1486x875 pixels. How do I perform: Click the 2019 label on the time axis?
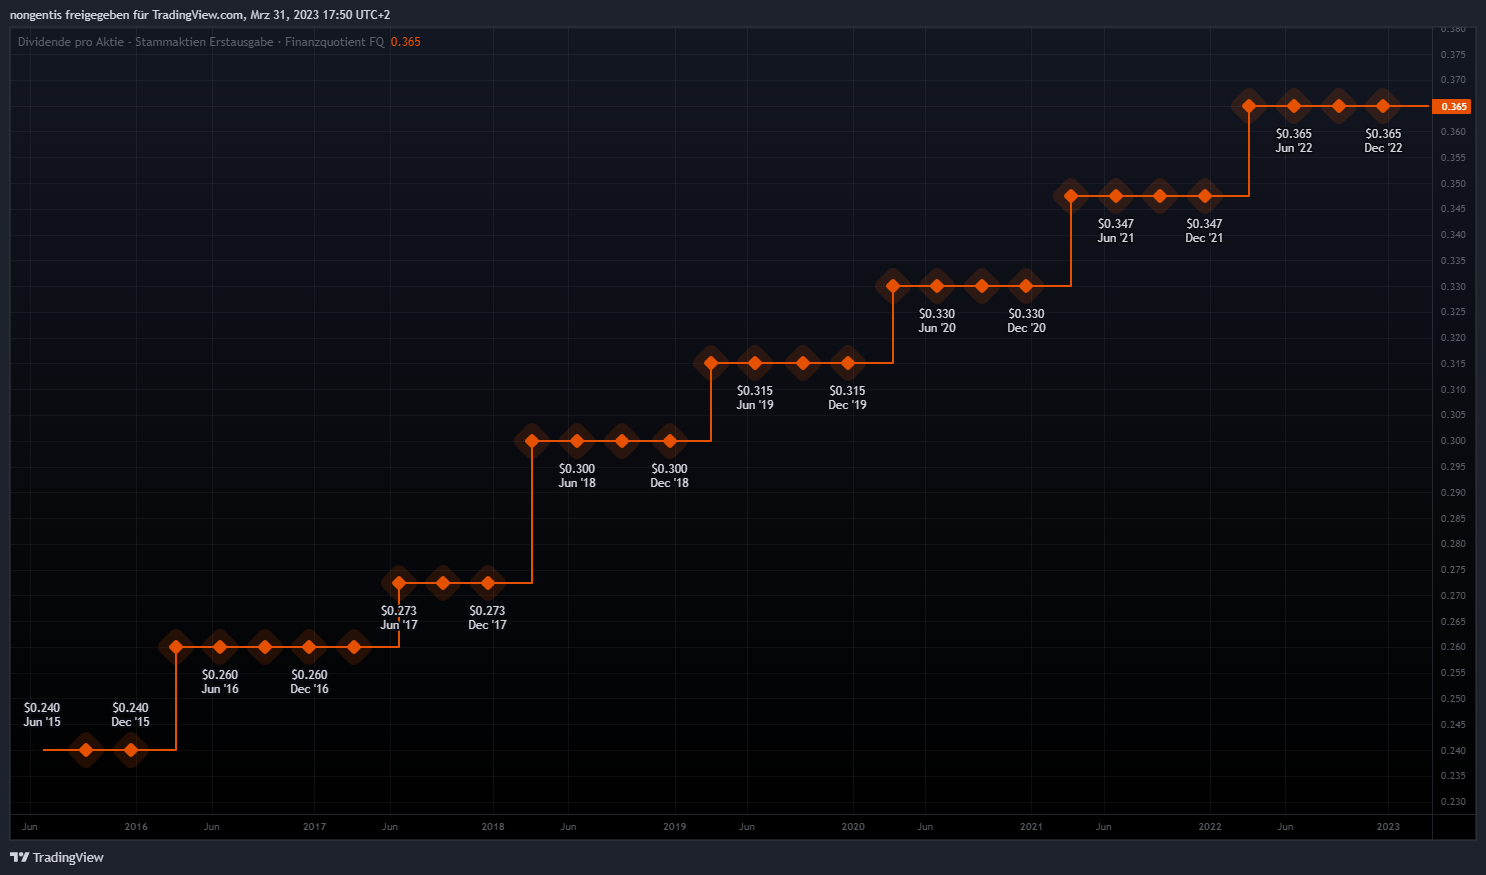coord(674,827)
